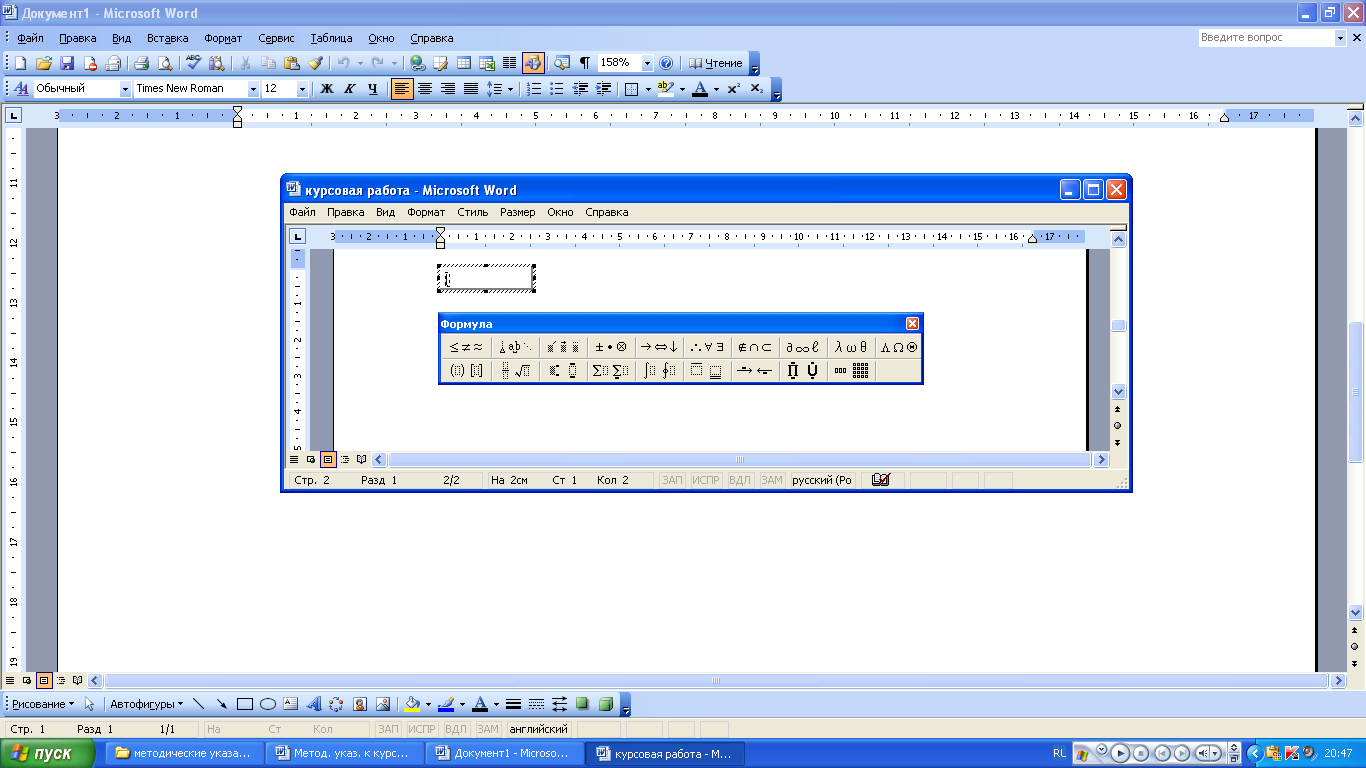This screenshot has height=768, width=1366.
Task: Open set theory symbols ∉ ∩ ⊂ palette
Action: tap(755, 347)
